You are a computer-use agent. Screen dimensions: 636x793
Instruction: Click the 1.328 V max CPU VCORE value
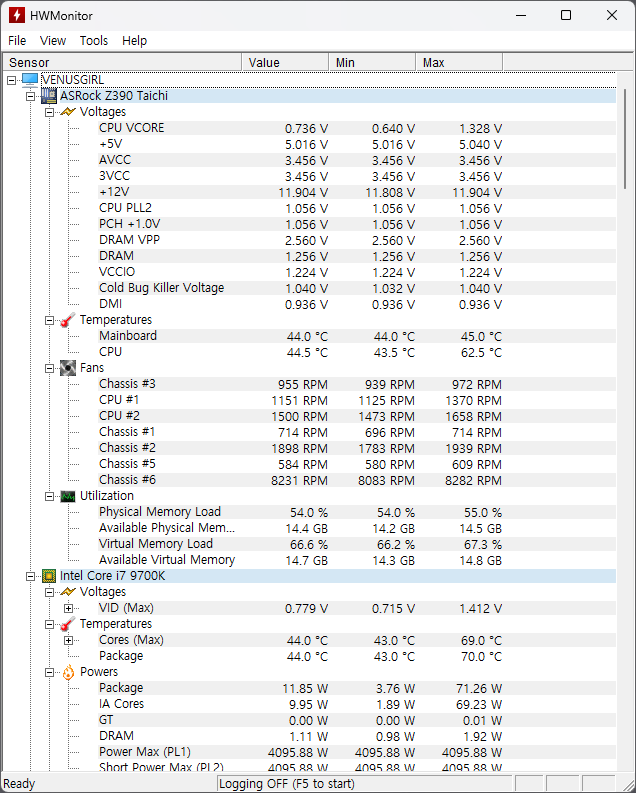(480, 129)
